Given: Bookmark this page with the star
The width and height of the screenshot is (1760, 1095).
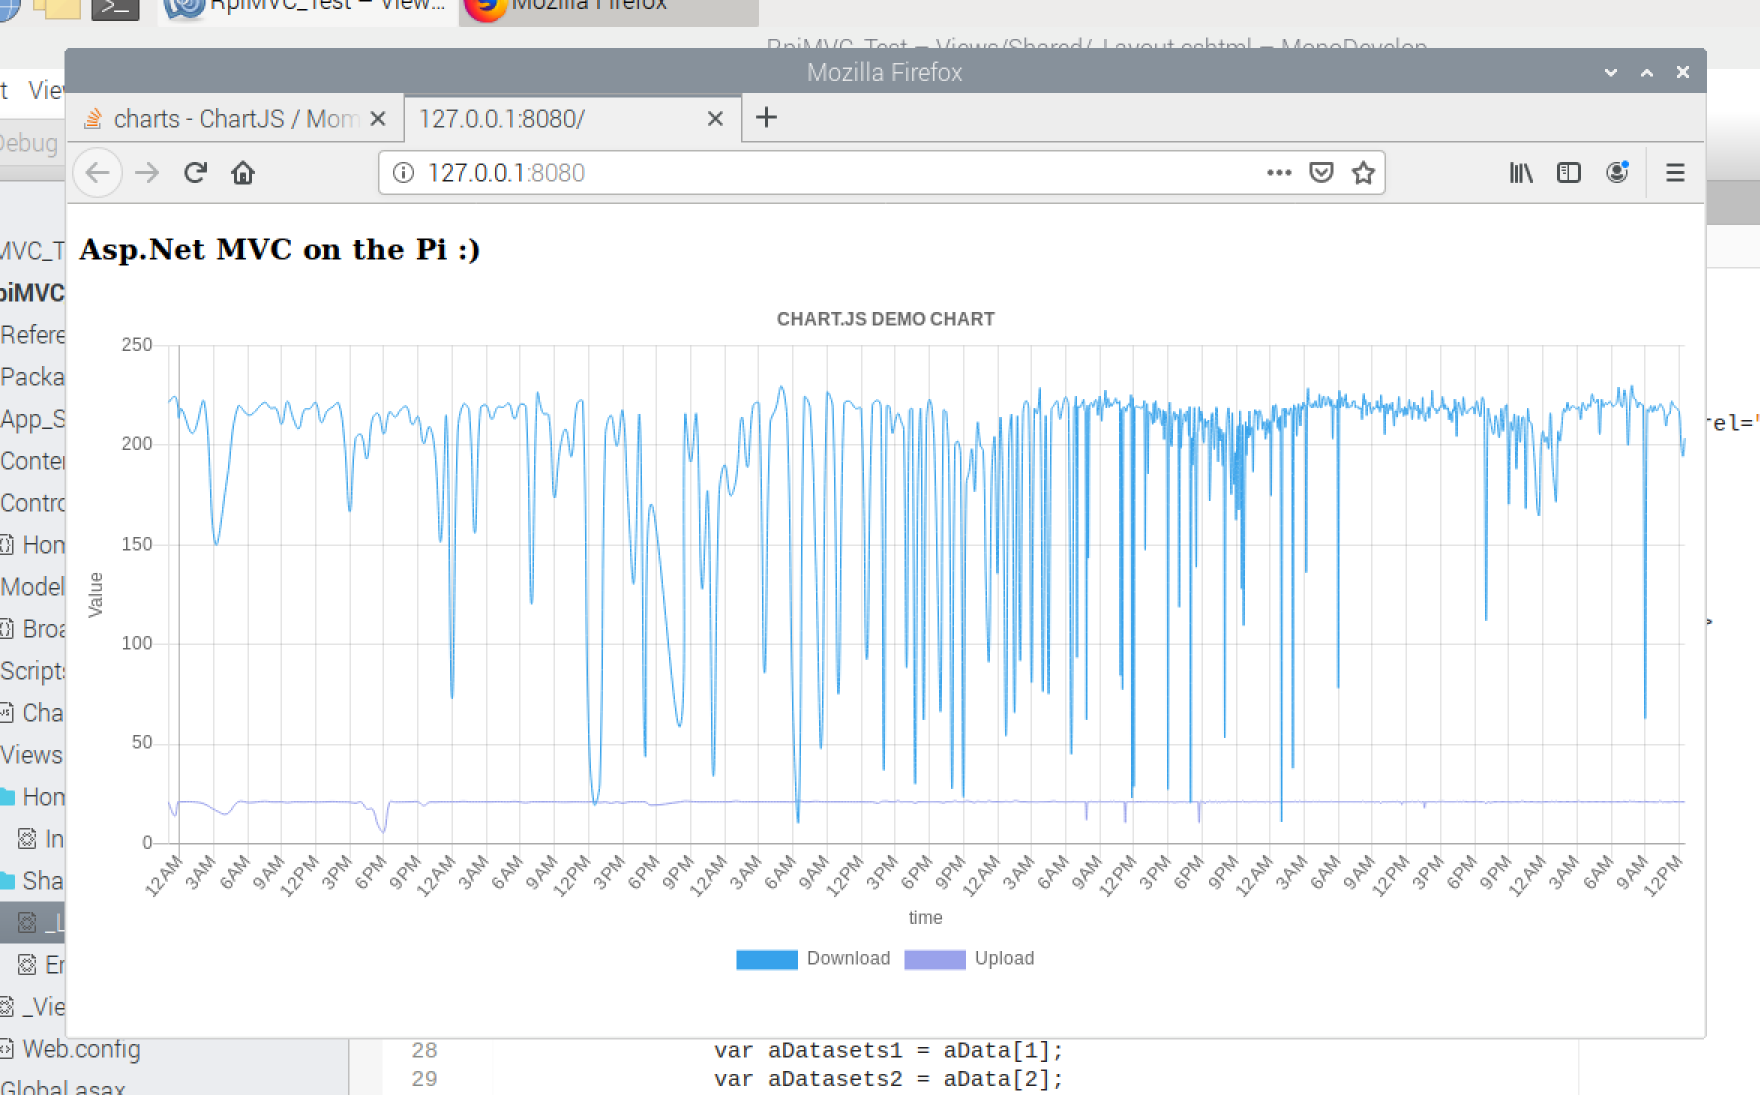Looking at the screenshot, I should click(x=1363, y=173).
